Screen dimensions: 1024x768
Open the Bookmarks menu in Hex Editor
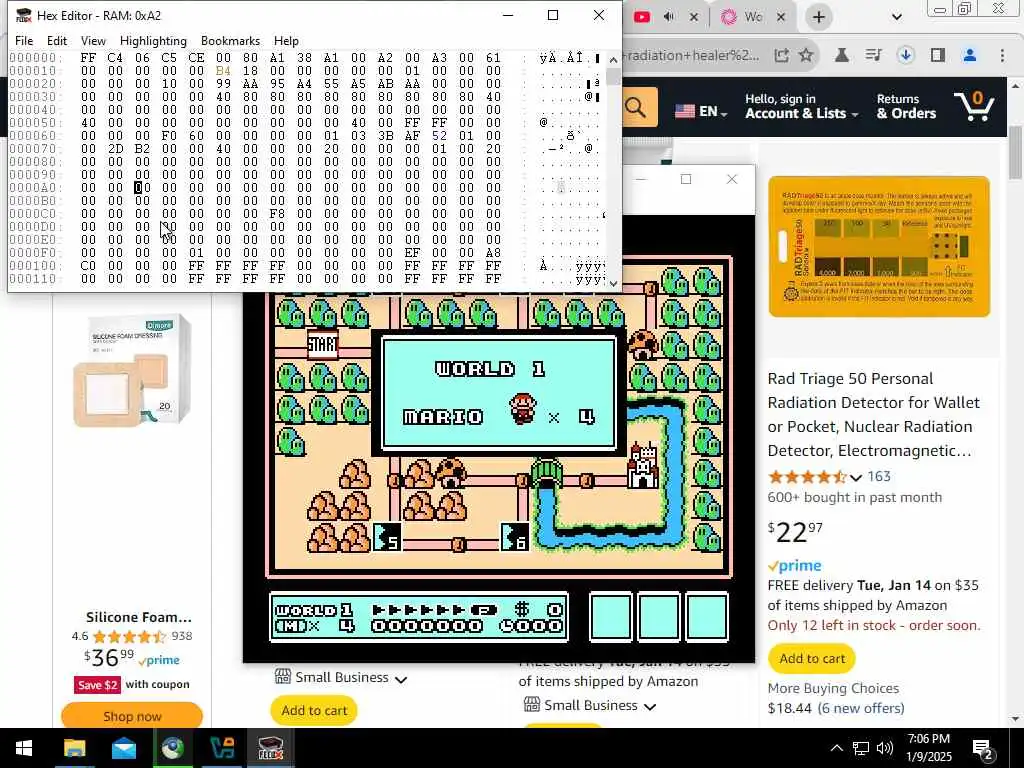[230, 40]
